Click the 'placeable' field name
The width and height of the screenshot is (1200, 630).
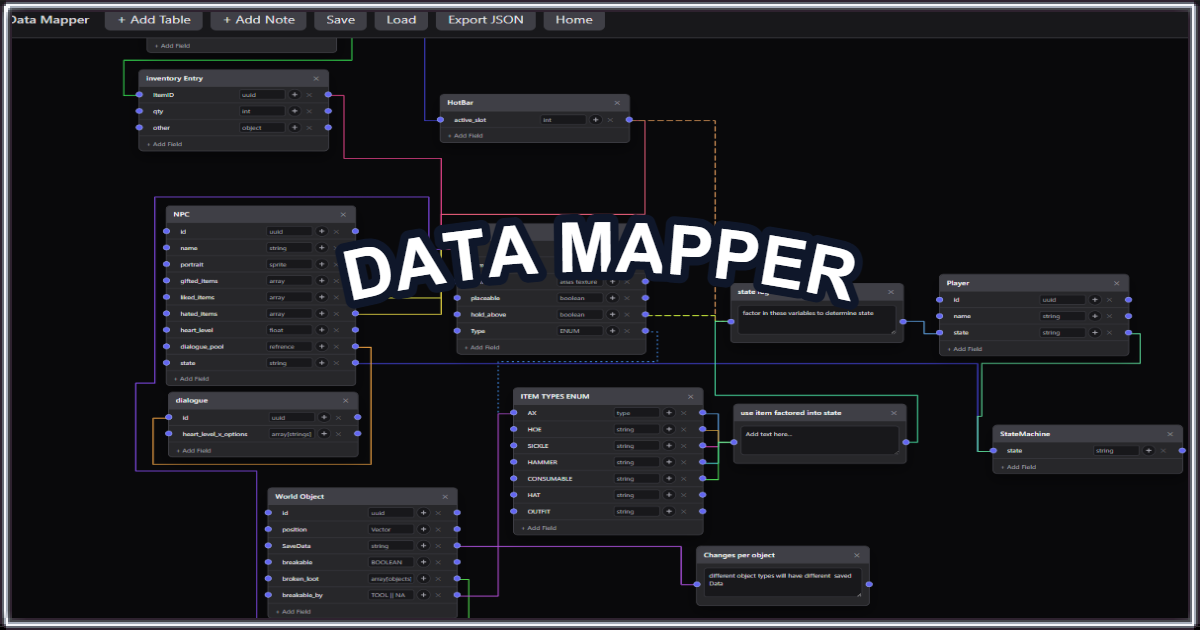click(x=486, y=297)
